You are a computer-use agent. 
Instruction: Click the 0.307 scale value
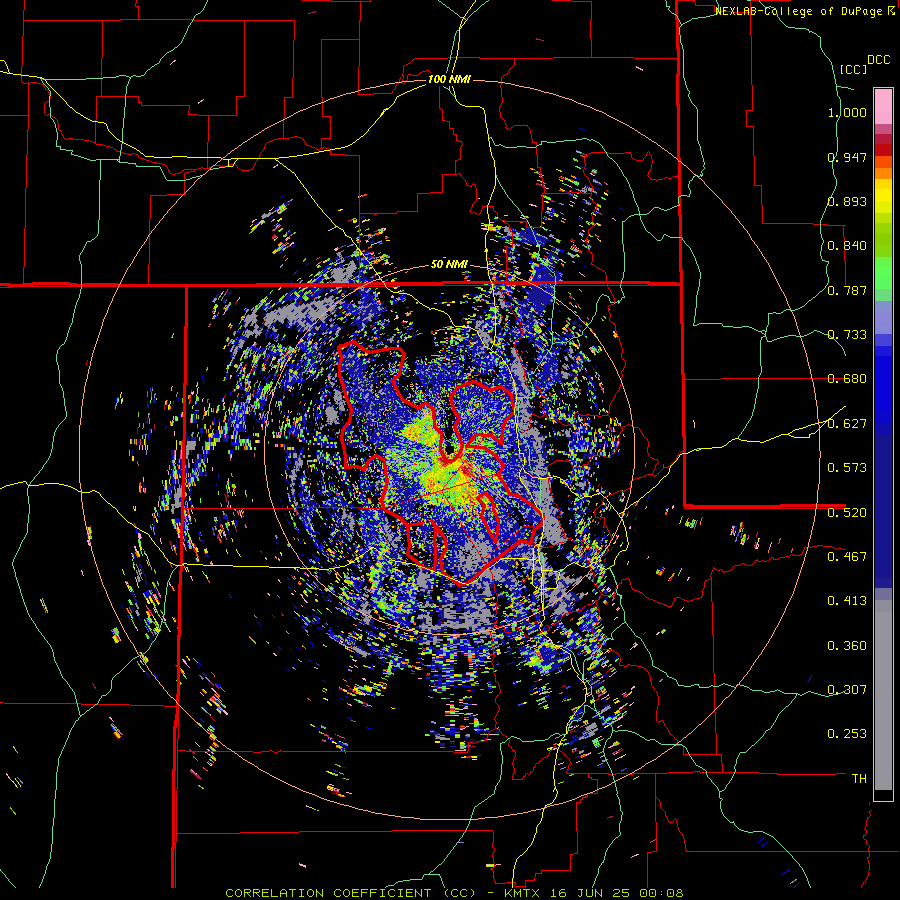[x=847, y=690]
